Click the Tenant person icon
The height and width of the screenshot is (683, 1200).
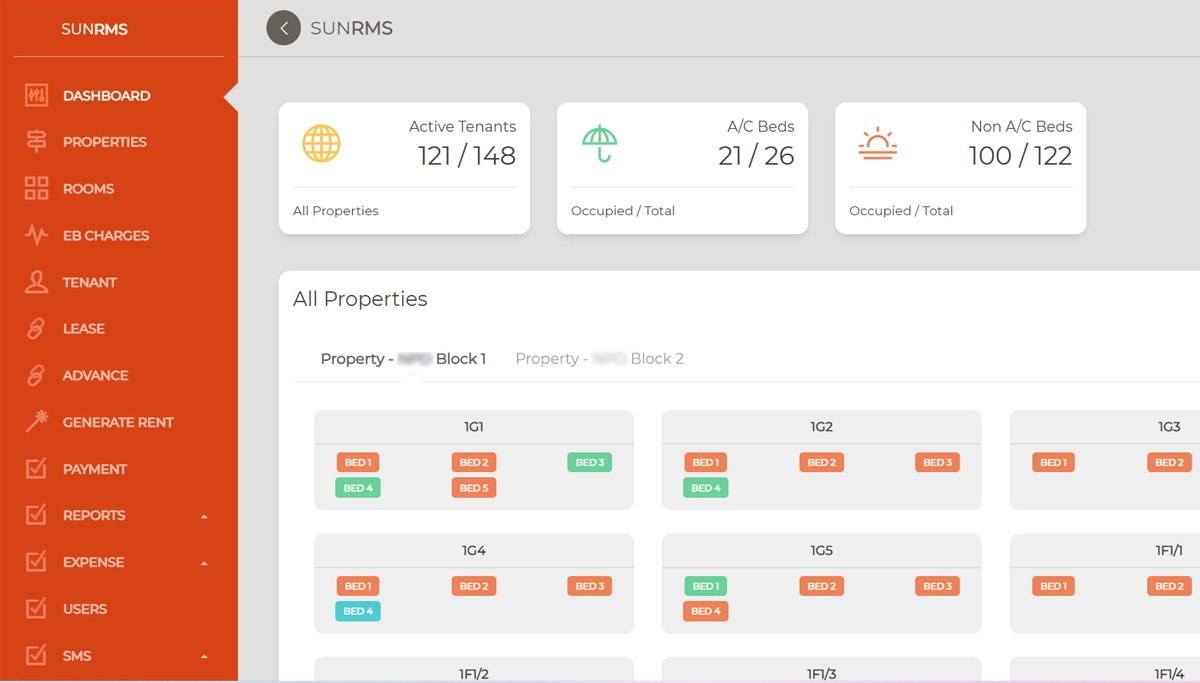pyautogui.click(x=36, y=282)
